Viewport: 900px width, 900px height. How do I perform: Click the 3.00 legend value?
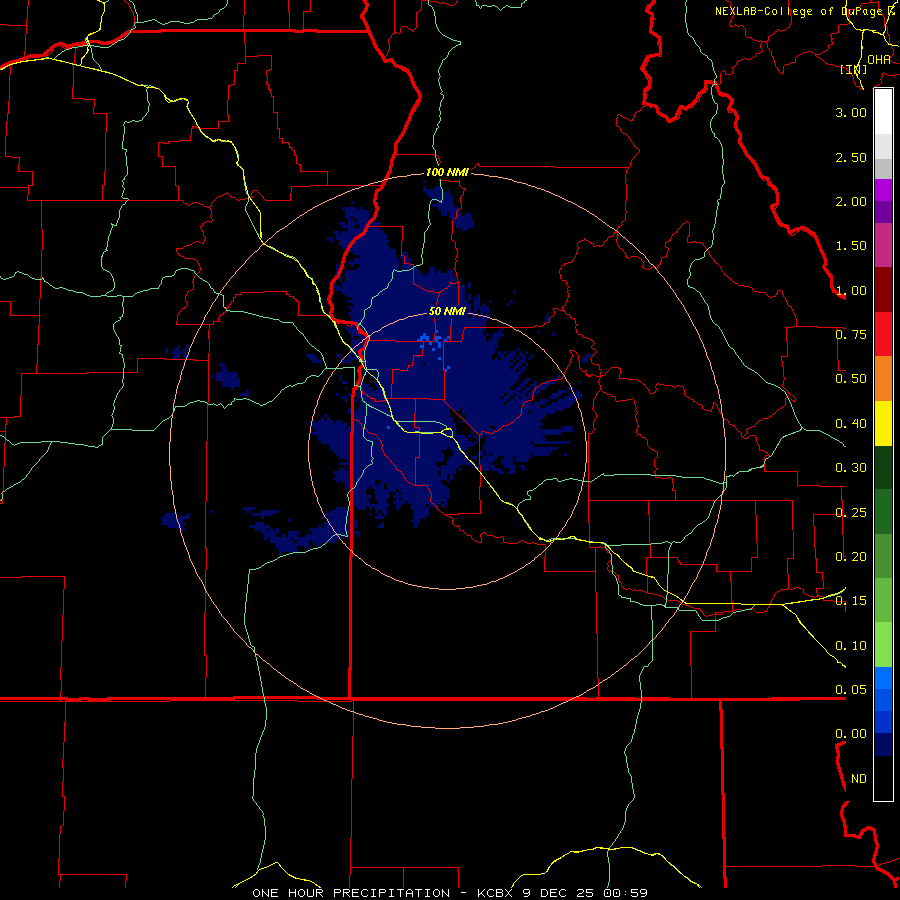pos(851,112)
